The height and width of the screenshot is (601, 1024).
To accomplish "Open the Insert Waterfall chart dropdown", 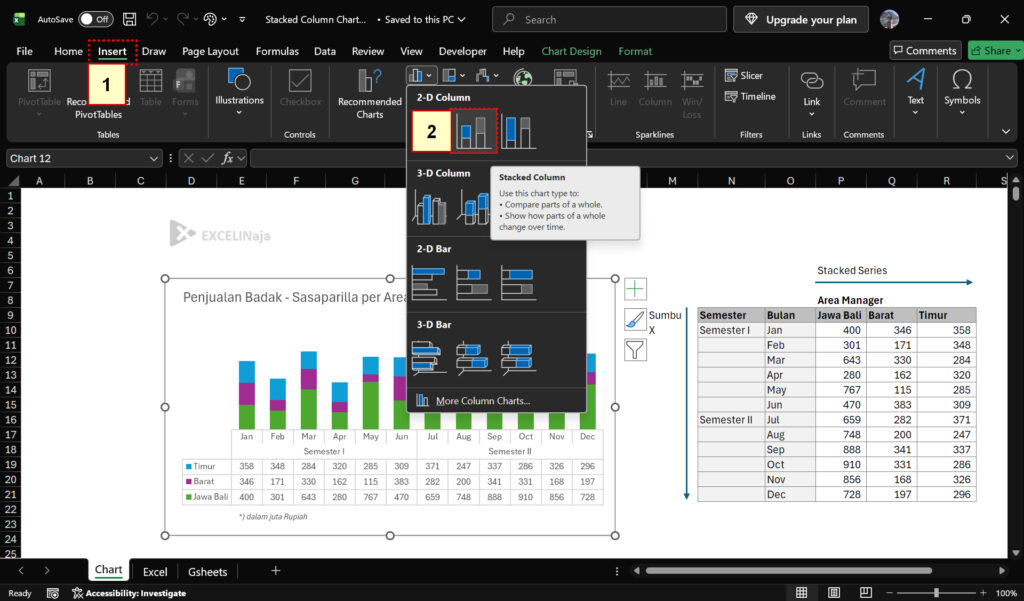I will (x=487, y=76).
